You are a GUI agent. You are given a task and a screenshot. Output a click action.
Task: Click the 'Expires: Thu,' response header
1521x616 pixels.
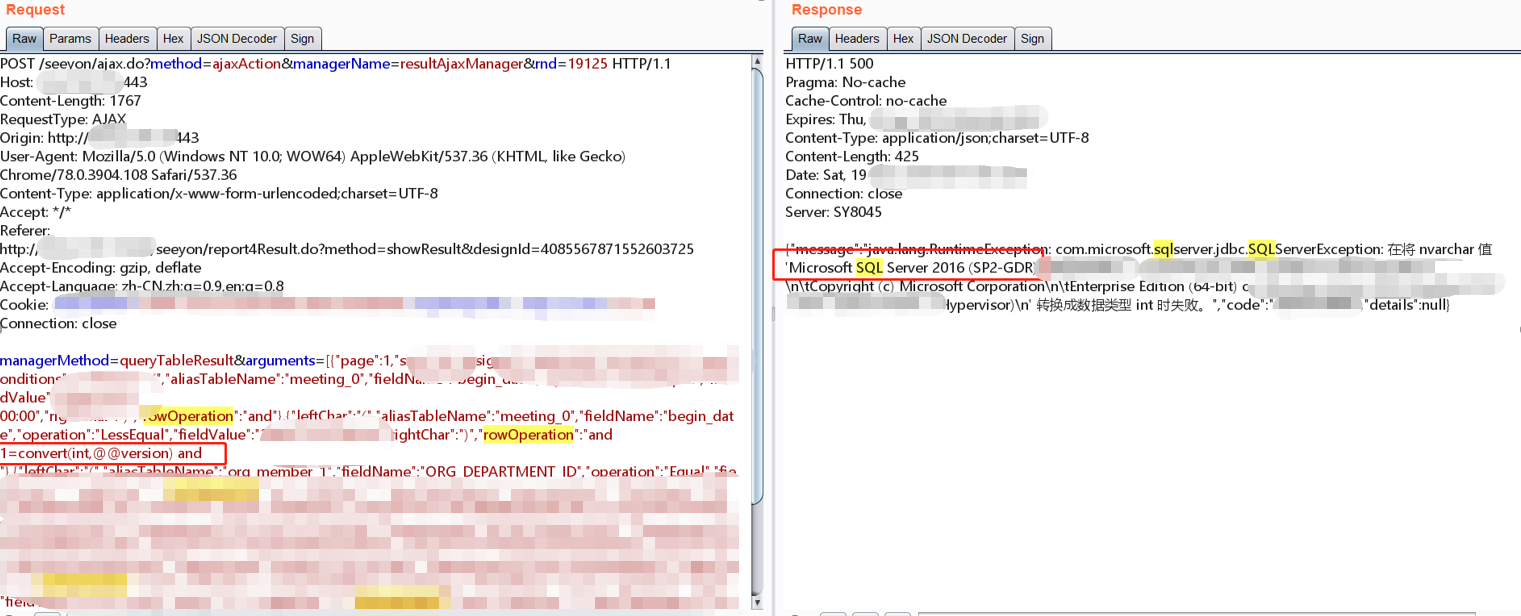click(915, 119)
